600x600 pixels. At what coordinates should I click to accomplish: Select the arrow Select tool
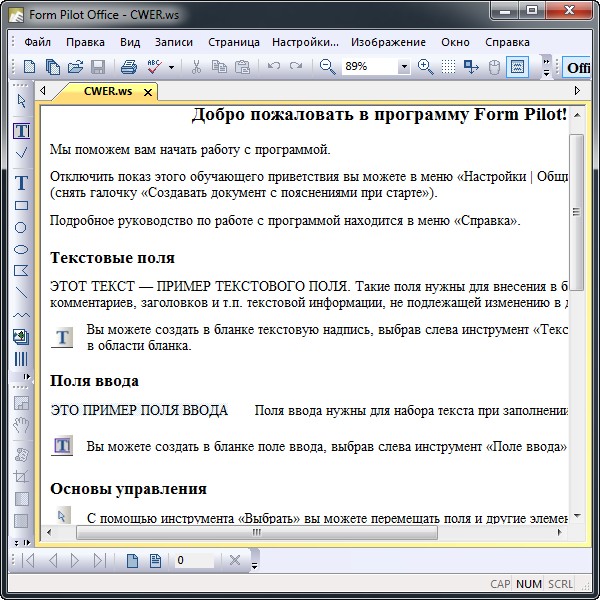pyautogui.click(x=21, y=101)
